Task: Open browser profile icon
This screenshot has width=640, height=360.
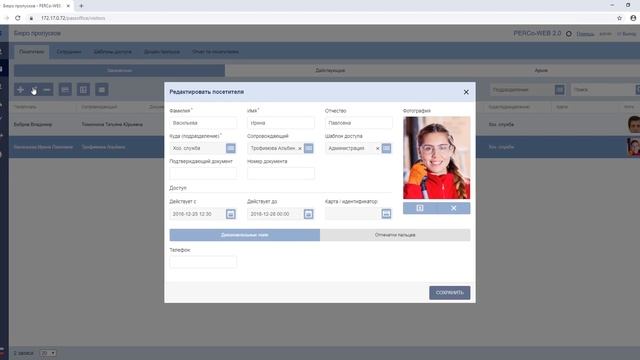Action: (633, 18)
